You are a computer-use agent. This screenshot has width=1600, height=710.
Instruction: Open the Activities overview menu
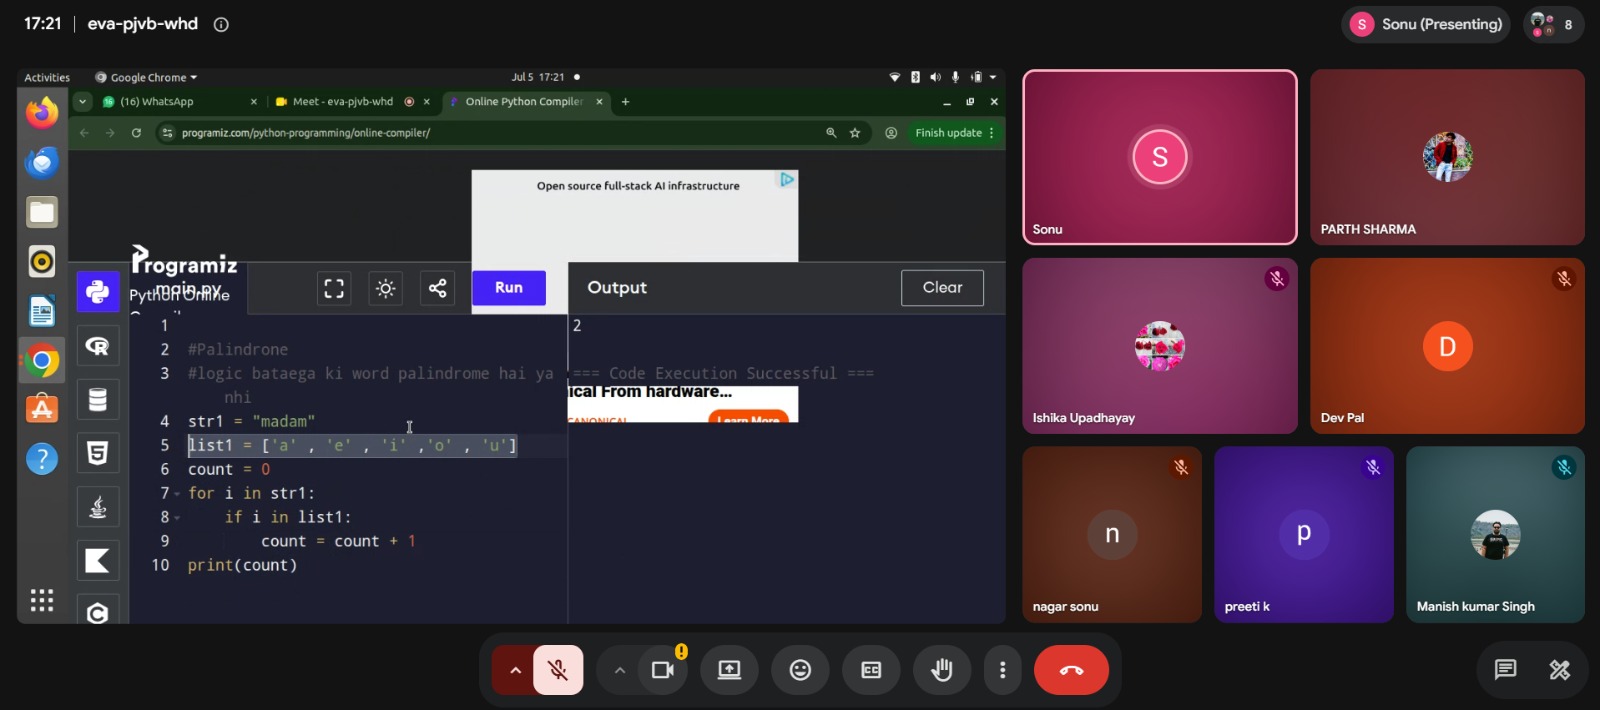(47, 77)
